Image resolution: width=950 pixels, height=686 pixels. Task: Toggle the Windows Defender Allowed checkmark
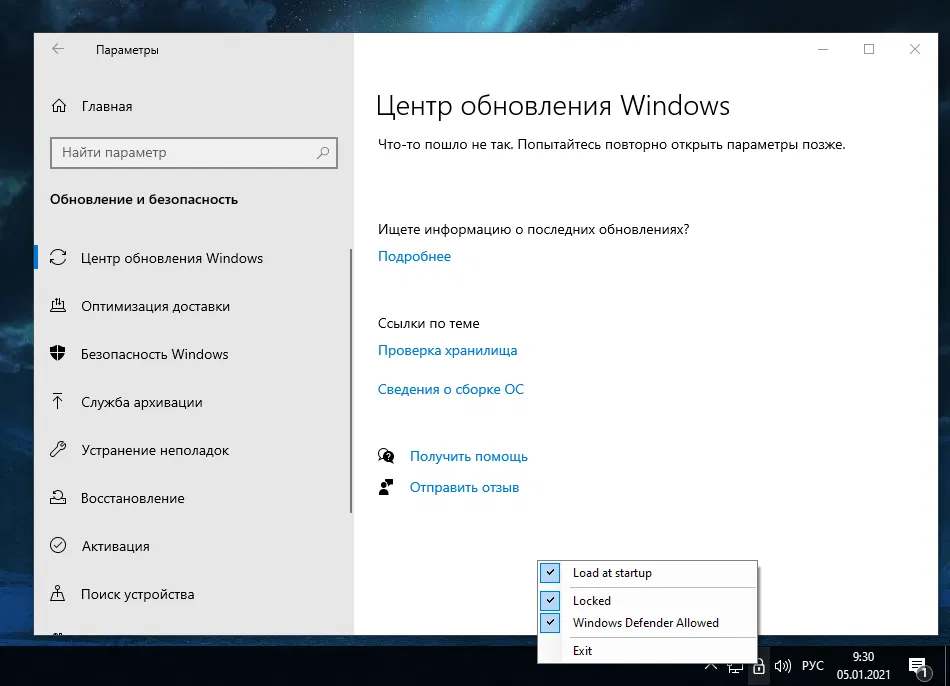550,622
